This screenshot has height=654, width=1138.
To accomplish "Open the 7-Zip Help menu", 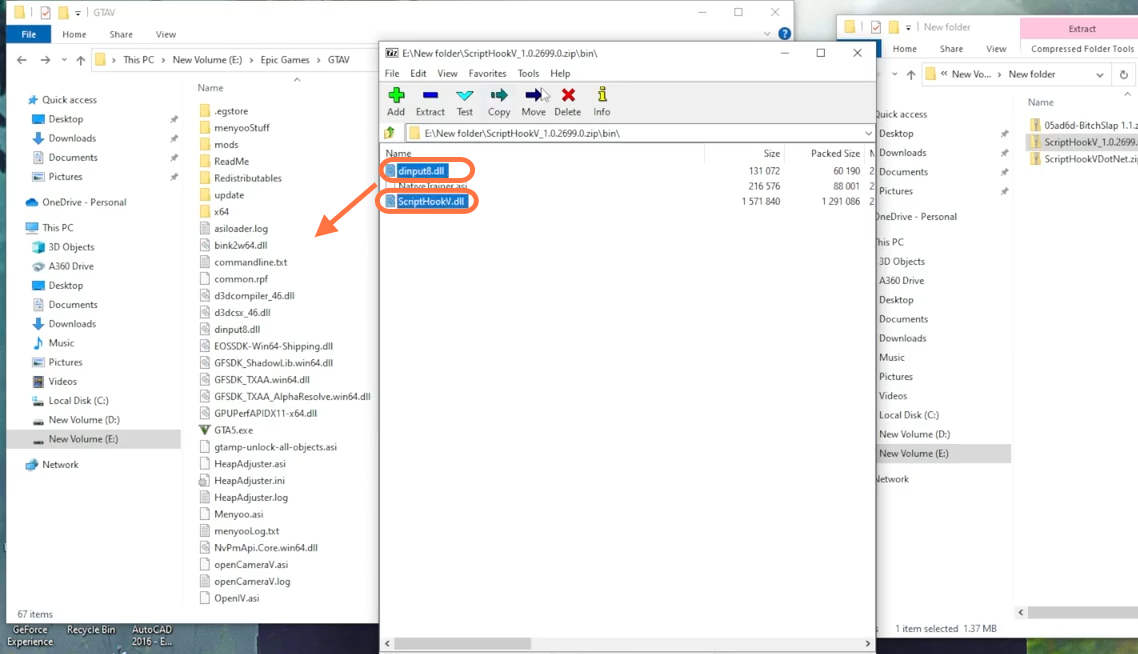I will [560, 73].
